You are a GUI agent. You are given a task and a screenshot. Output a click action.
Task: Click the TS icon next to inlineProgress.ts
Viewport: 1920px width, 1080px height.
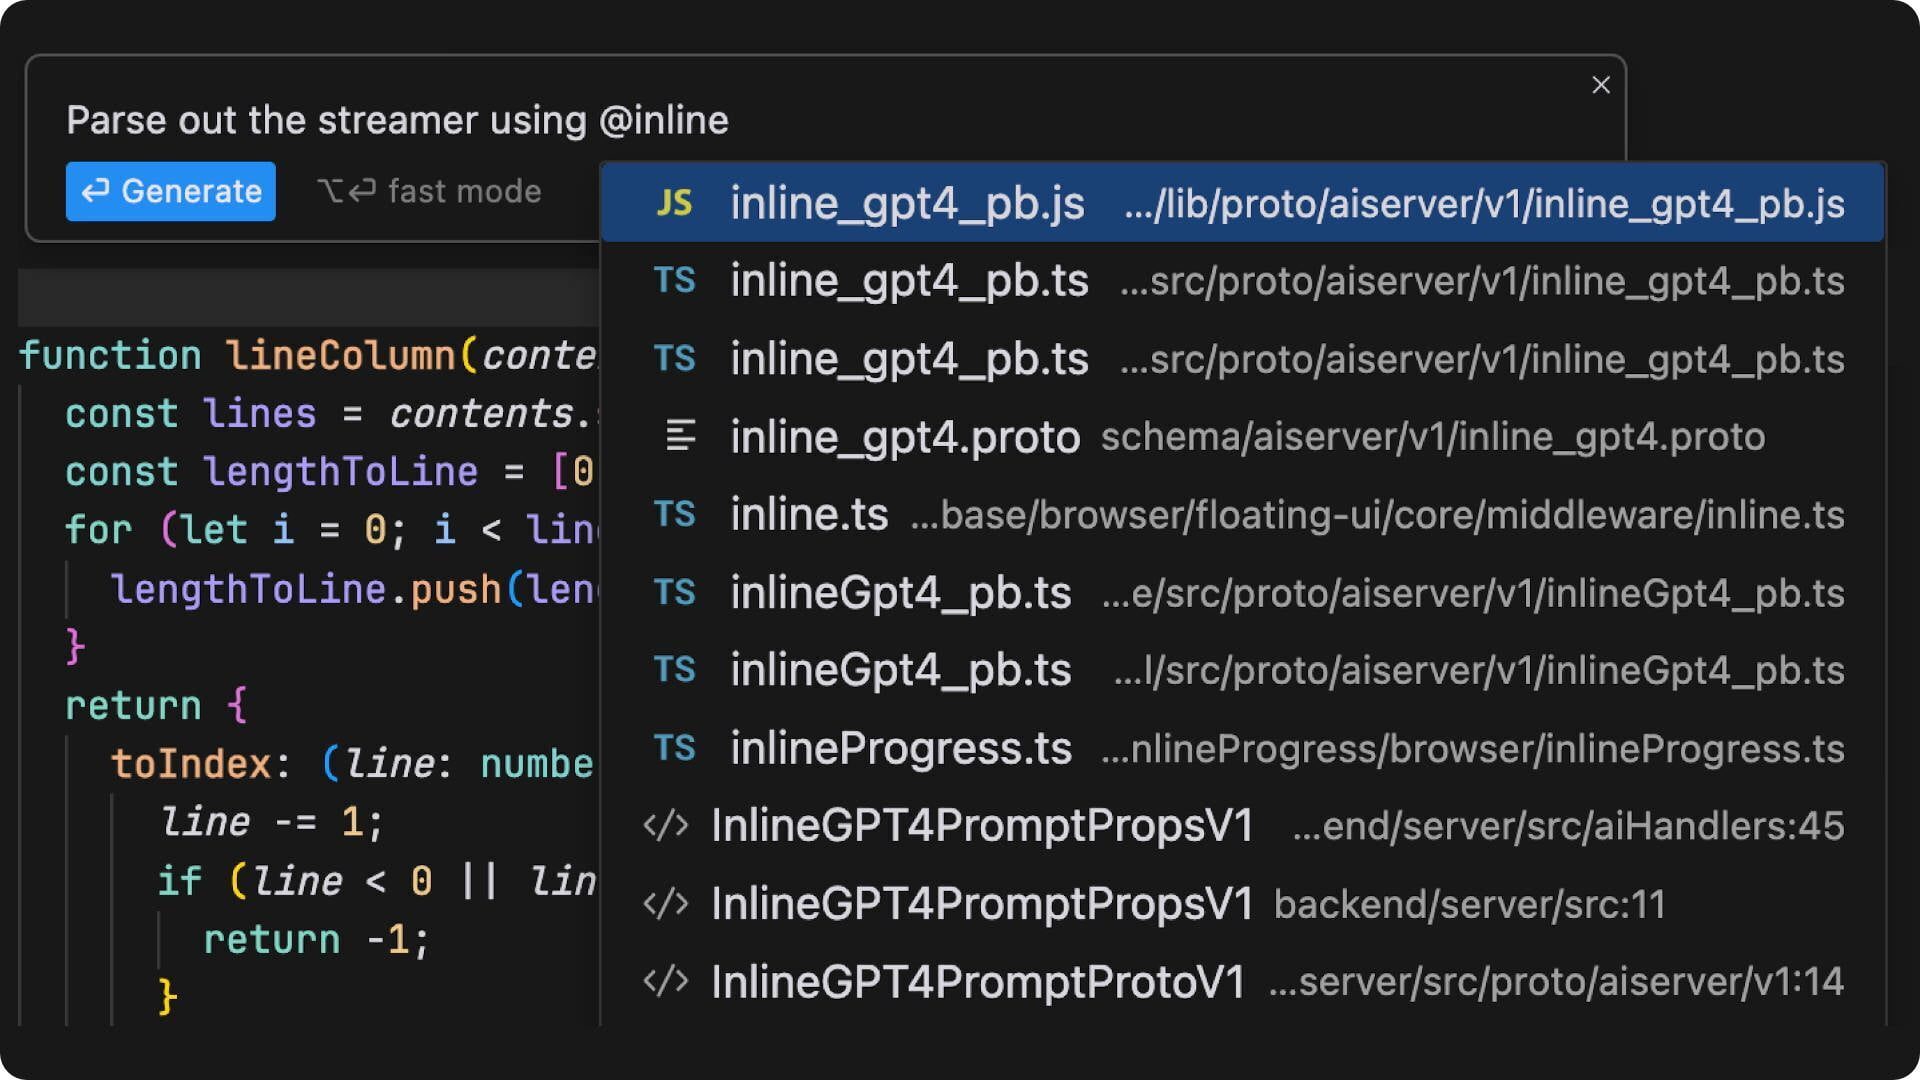pos(676,747)
